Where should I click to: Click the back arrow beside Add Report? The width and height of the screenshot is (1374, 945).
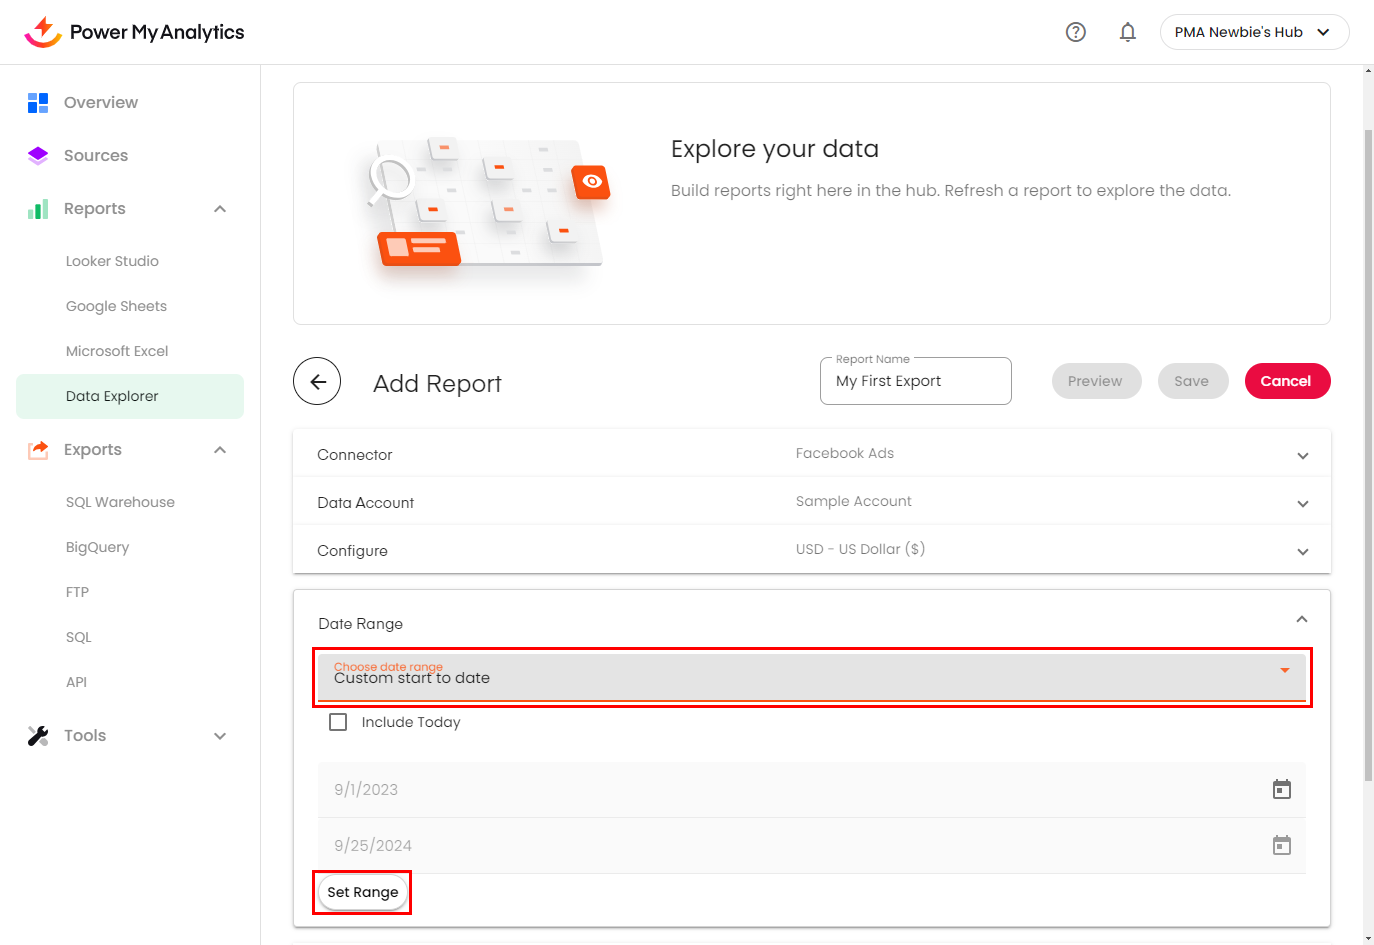tap(317, 381)
